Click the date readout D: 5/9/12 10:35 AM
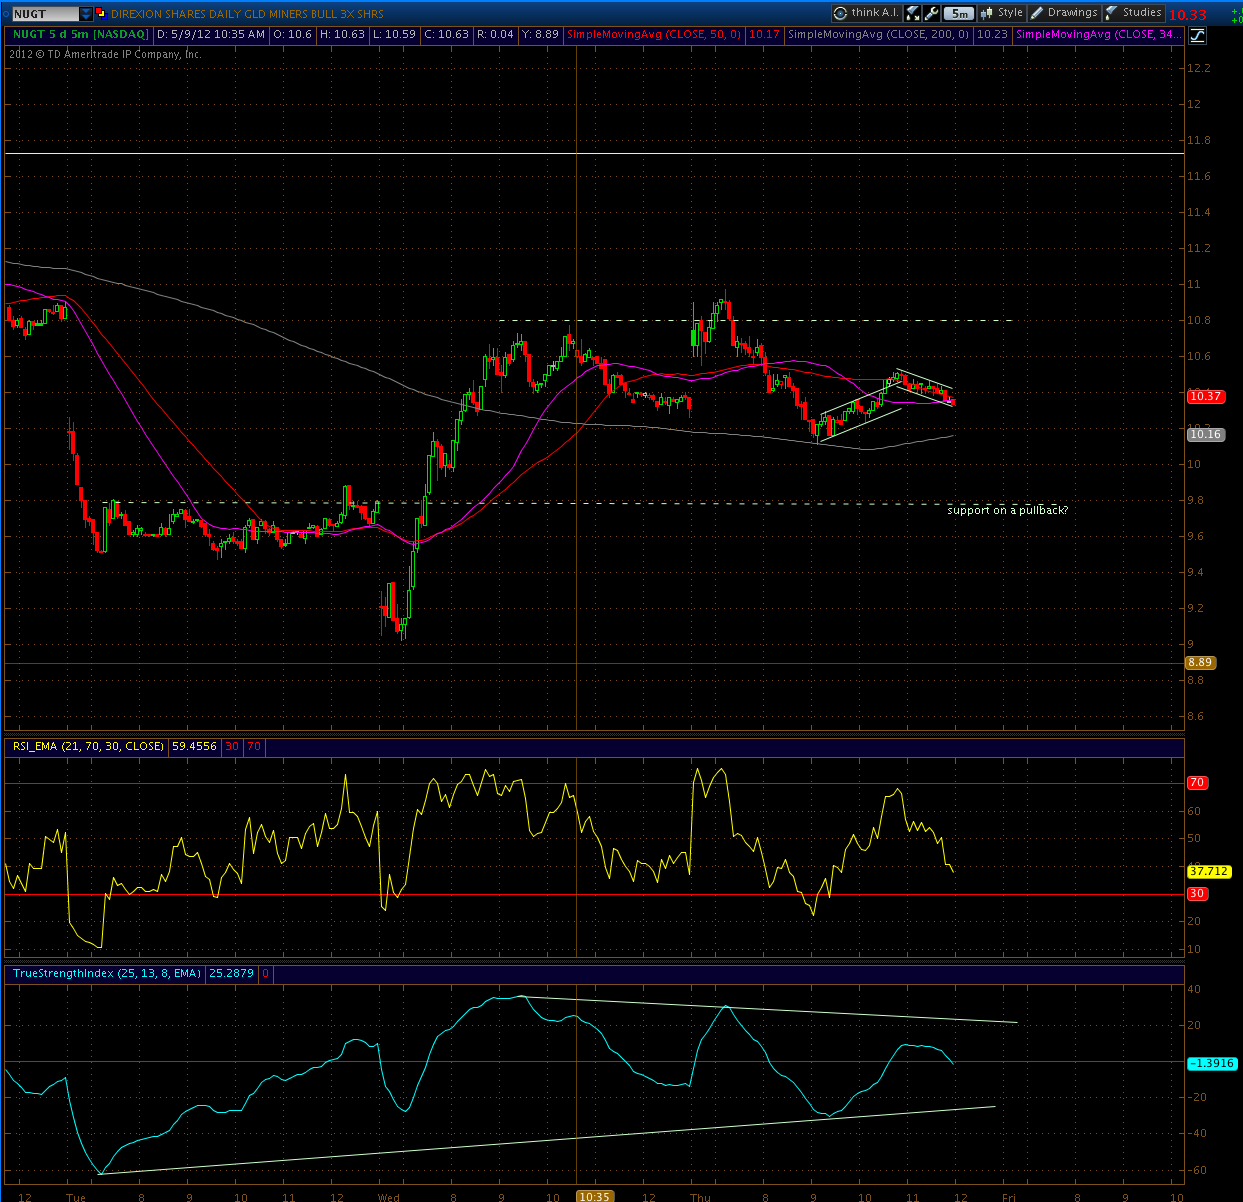This screenshot has width=1243, height=1202. (210, 34)
